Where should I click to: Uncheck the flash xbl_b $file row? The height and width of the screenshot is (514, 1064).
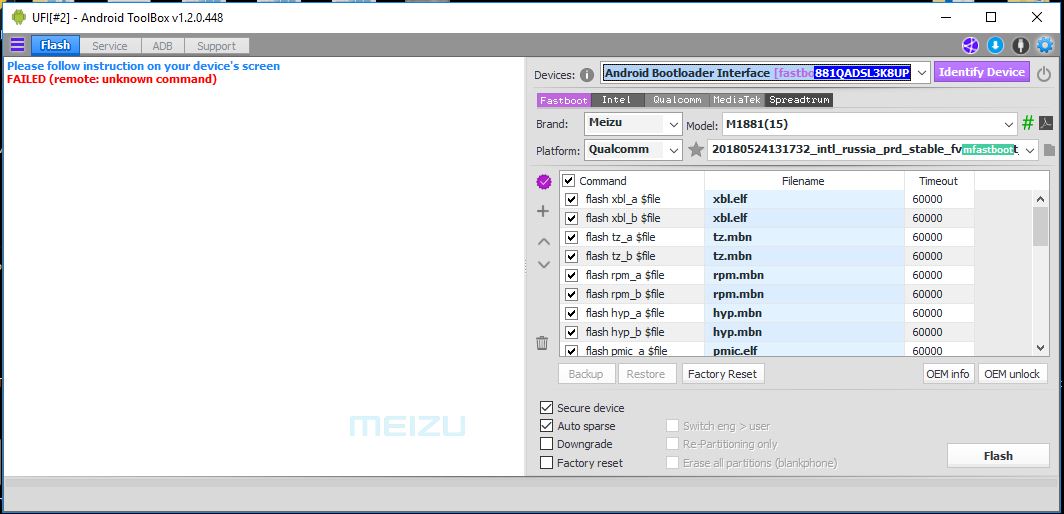(571, 219)
